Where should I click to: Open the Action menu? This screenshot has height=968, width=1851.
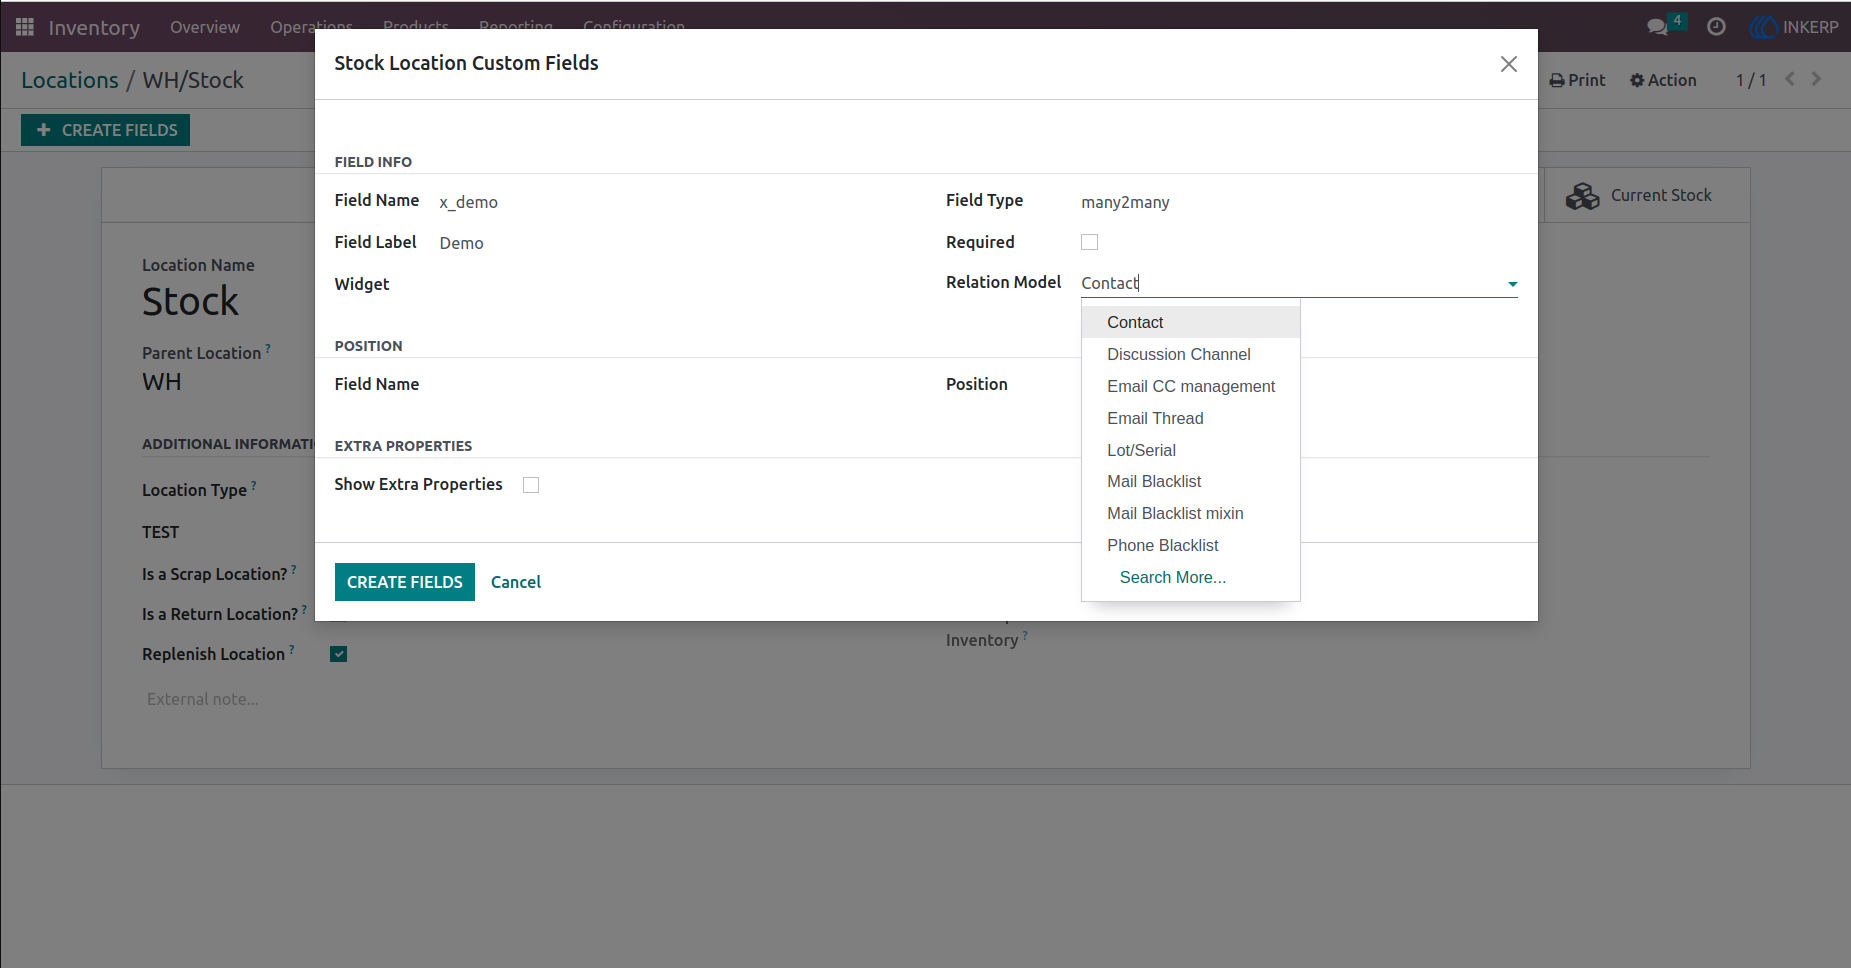coord(1663,80)
